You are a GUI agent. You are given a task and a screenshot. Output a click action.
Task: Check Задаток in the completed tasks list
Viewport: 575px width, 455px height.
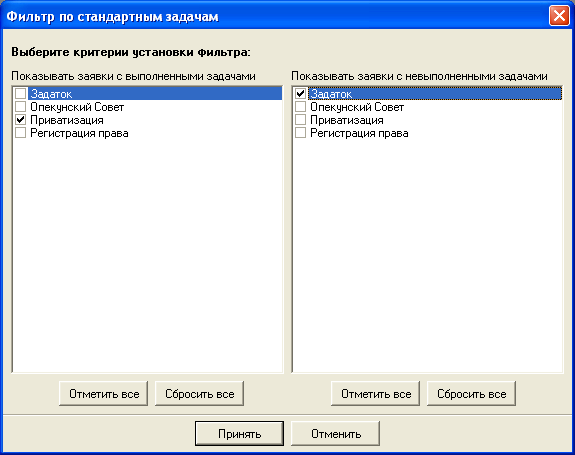click(x=21, y=94)
